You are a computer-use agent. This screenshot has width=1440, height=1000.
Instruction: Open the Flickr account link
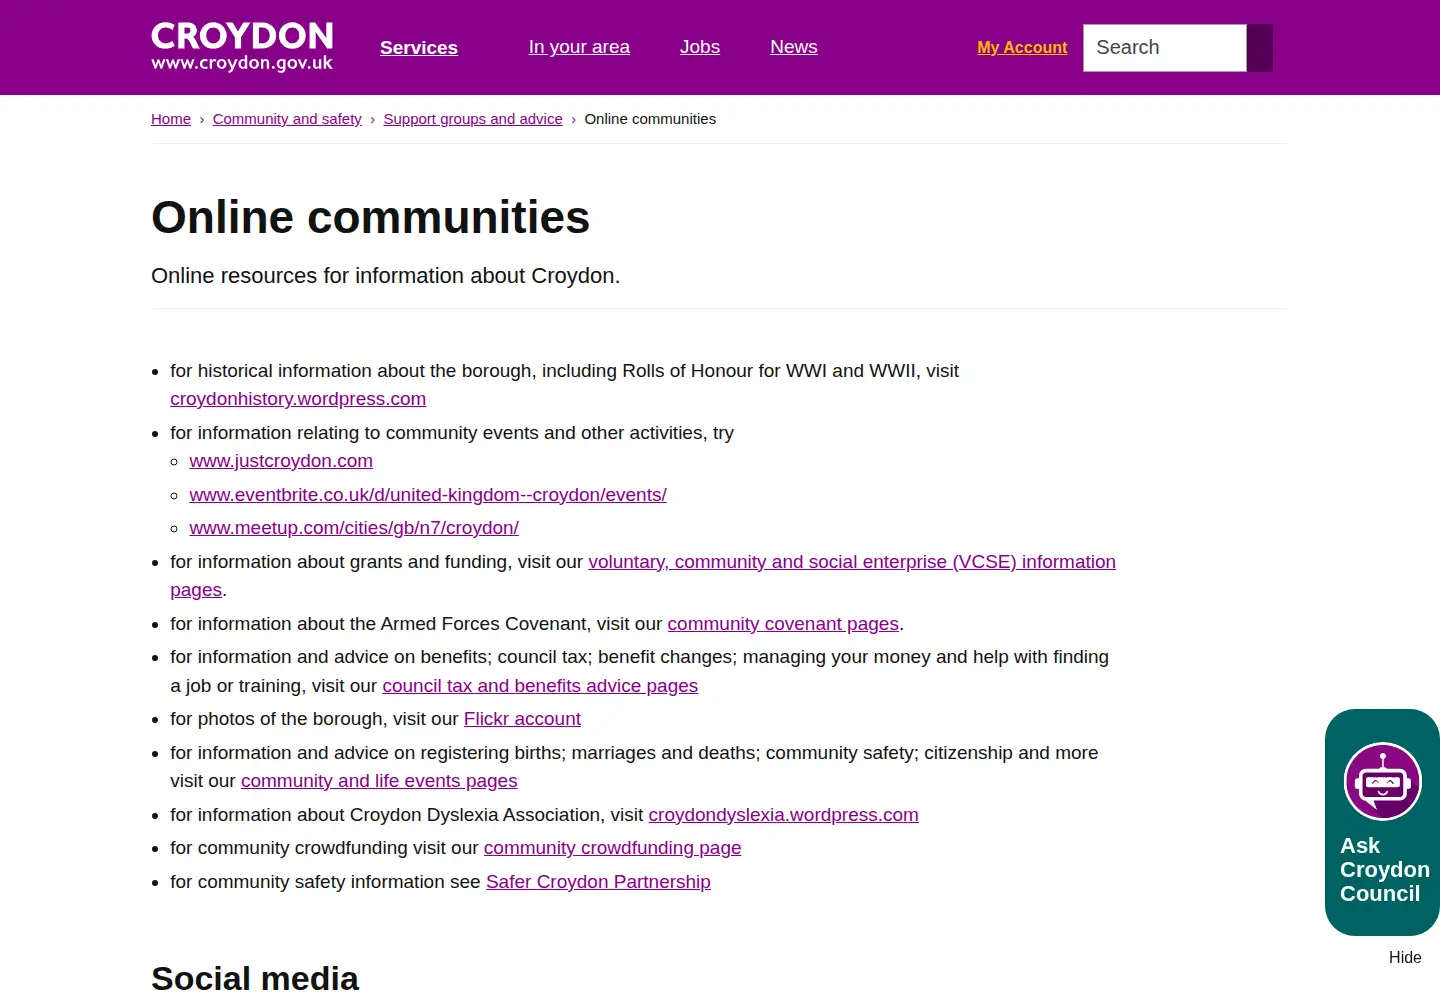click(522, 719)
